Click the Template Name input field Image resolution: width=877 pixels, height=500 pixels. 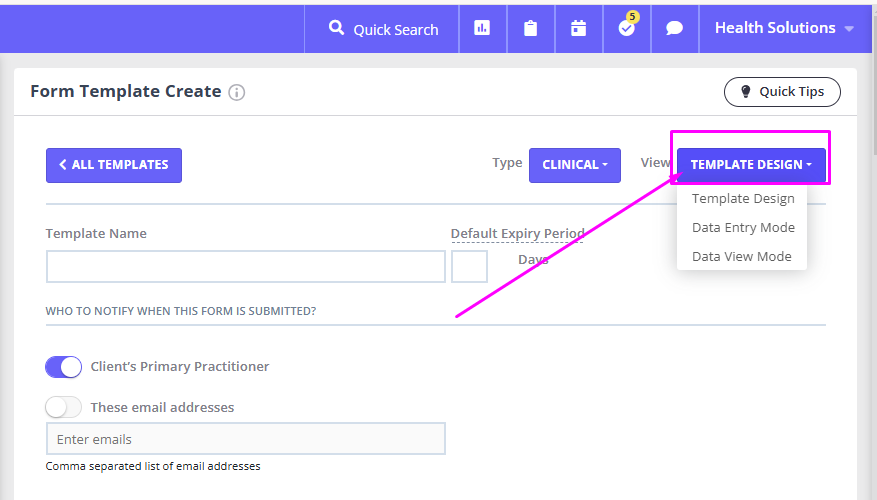[246, 266]
